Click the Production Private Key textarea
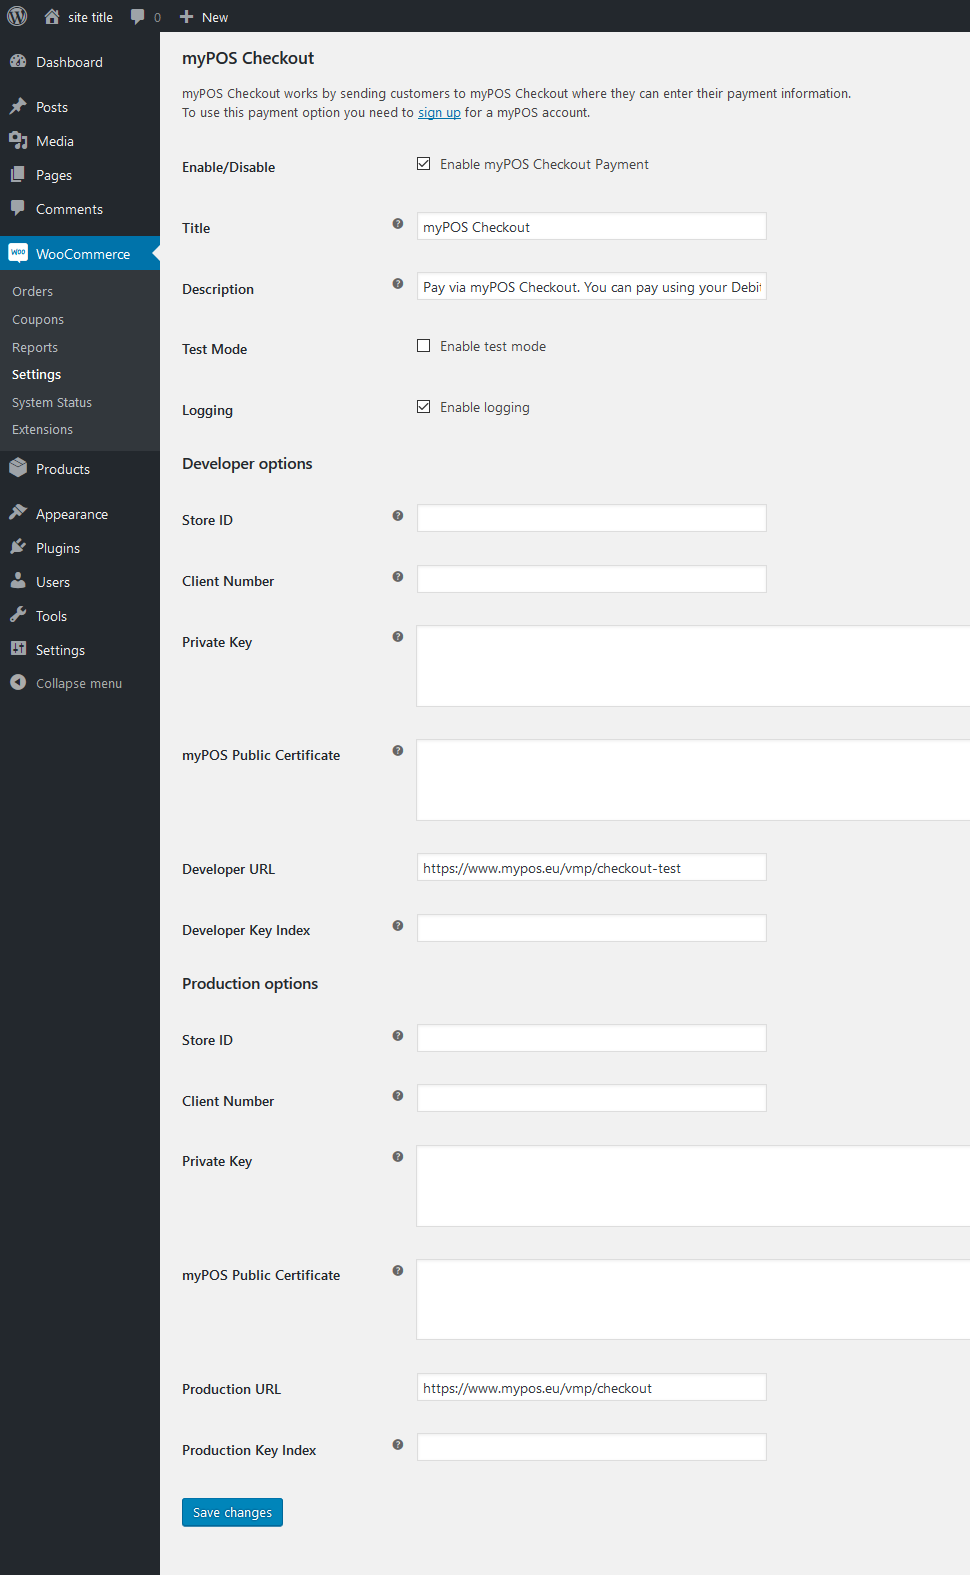 pos(693,1186)
